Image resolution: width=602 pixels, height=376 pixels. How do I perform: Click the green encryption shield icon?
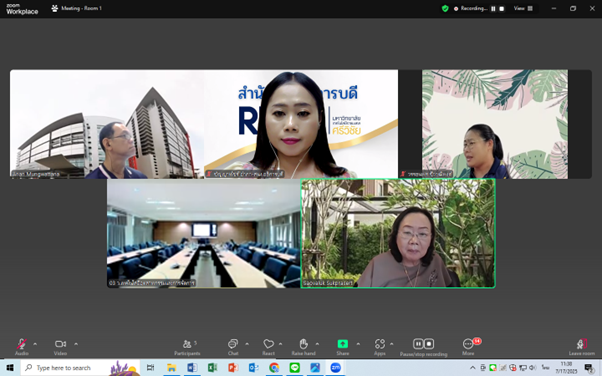coord(445,8)
